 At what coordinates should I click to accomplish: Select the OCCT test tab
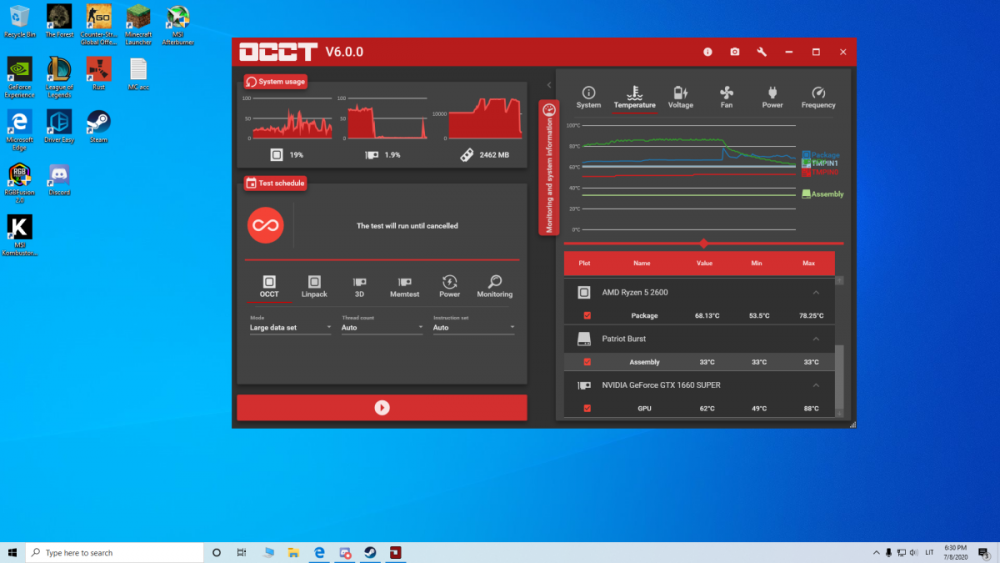(x=269, y=286)
